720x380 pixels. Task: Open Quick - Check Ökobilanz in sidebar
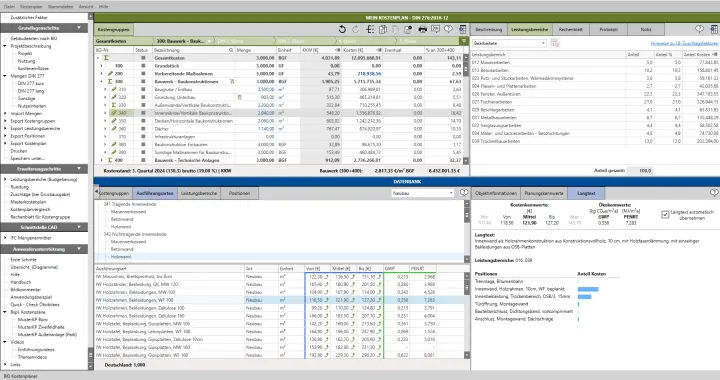[35, 304]
